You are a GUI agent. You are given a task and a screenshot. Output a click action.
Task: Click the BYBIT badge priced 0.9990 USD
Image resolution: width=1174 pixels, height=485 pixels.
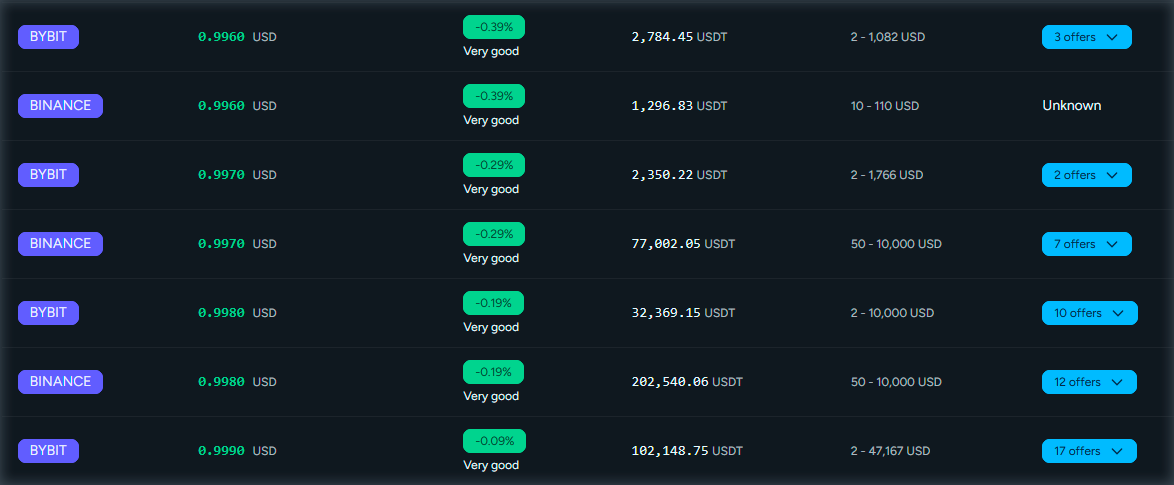point(48,451)
